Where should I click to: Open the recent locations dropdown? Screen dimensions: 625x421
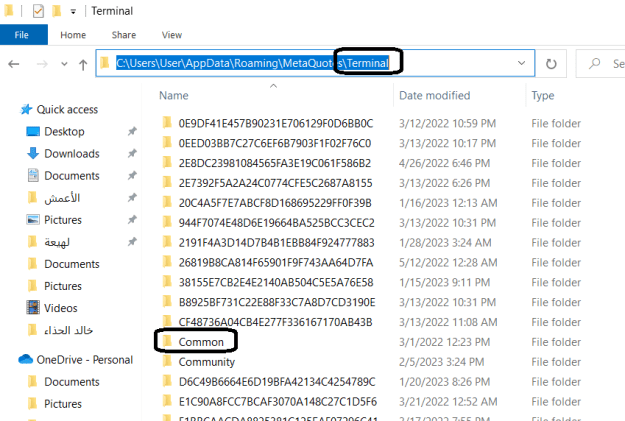(x=64, y=64)
